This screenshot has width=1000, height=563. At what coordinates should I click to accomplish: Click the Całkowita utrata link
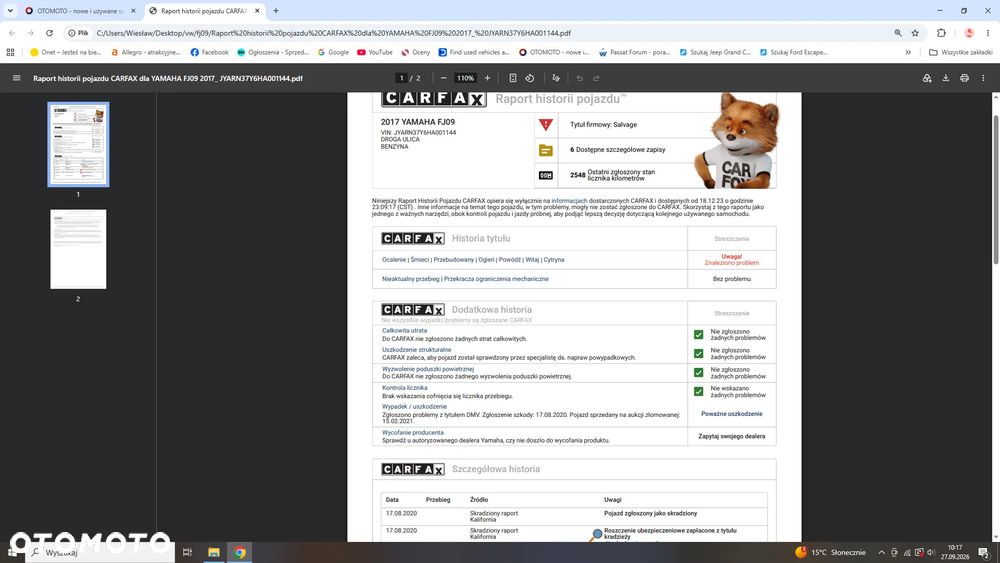click(x=404, y=330)
